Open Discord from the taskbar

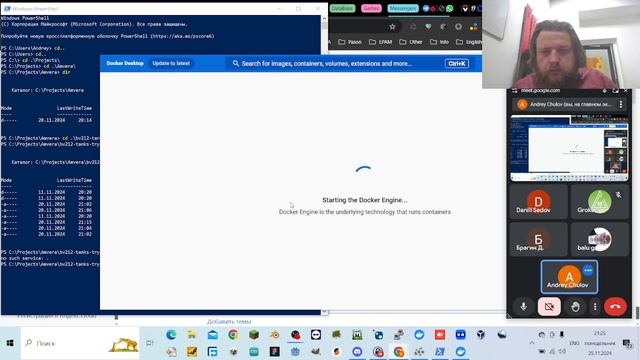(x=357, y=351)
